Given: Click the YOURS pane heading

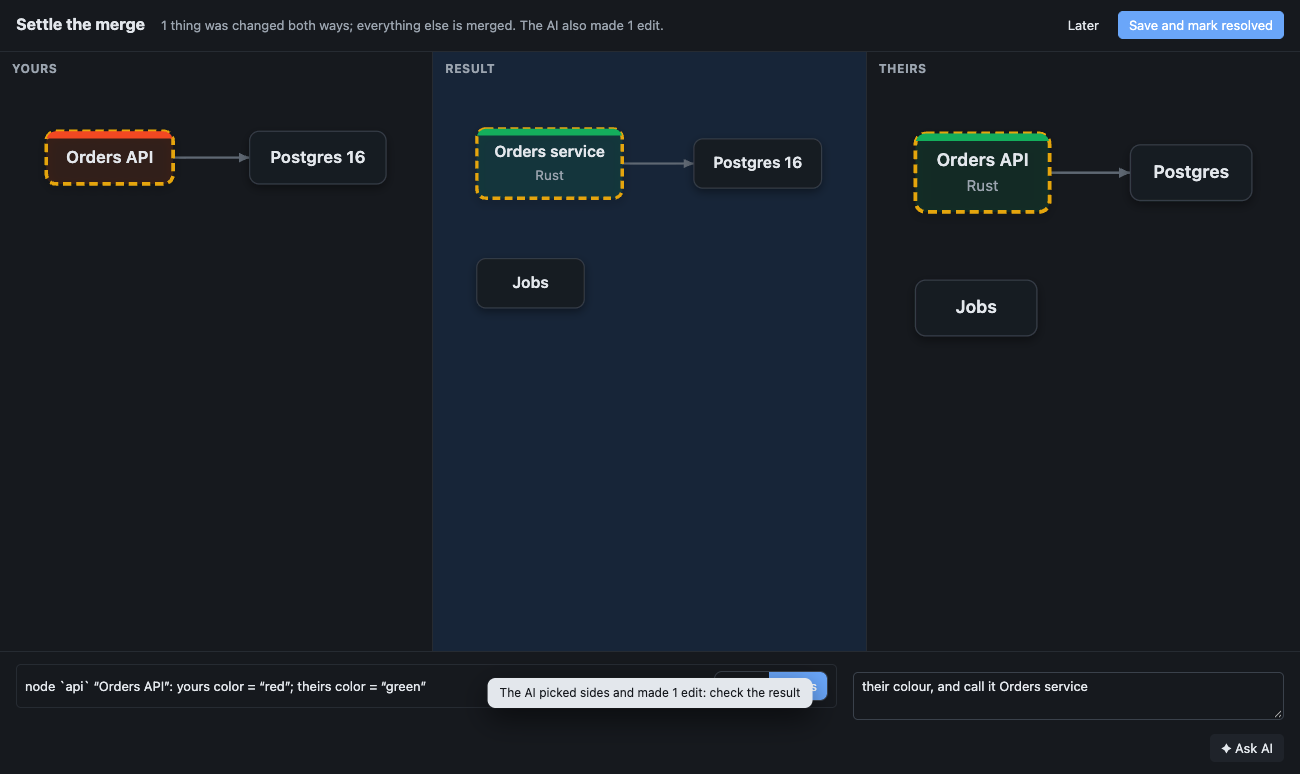Looking at the screenshot, I should tap(34, 69).
